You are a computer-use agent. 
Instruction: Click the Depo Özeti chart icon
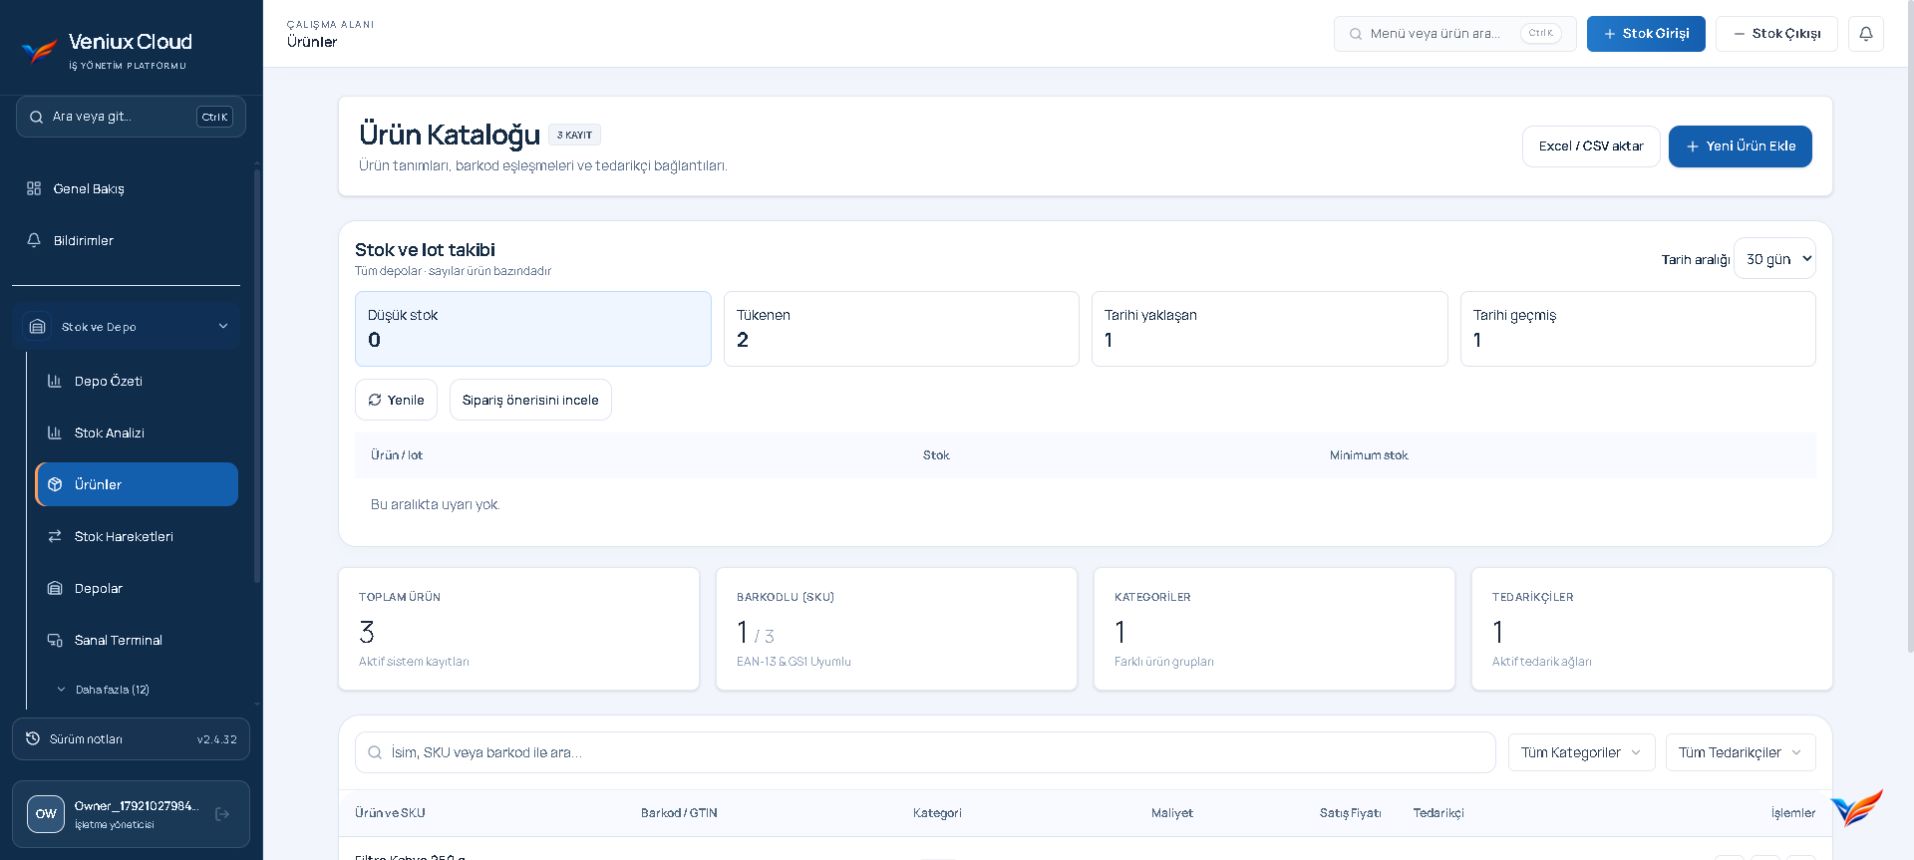pos(55,381)
